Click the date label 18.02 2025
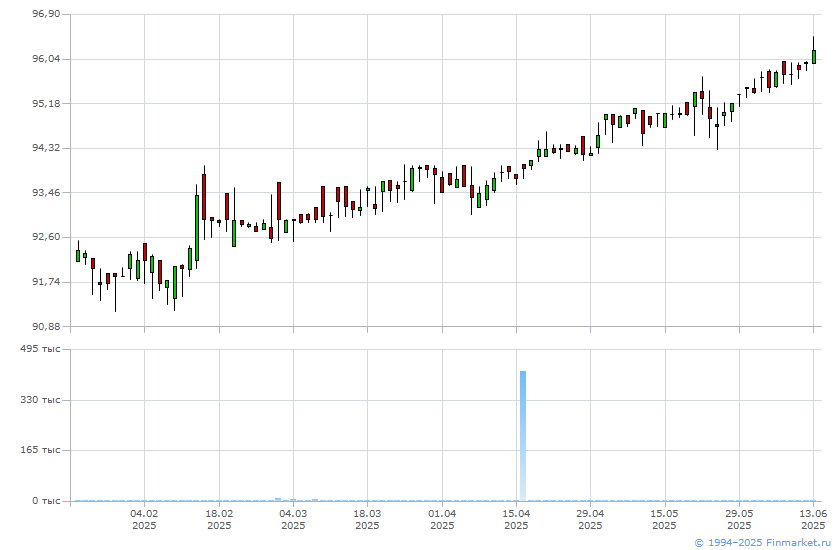This screenshot has width=840, height=550. 219,519
